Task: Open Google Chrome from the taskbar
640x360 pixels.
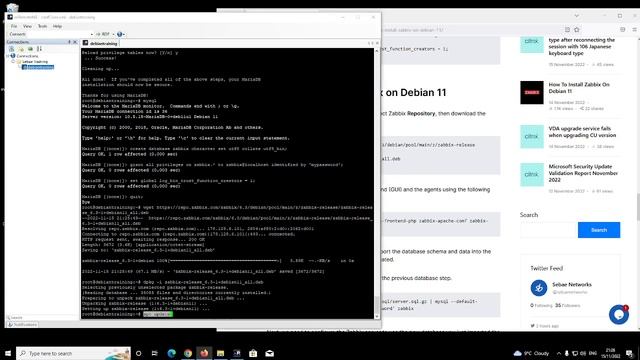Action: [x=188, y=353]
